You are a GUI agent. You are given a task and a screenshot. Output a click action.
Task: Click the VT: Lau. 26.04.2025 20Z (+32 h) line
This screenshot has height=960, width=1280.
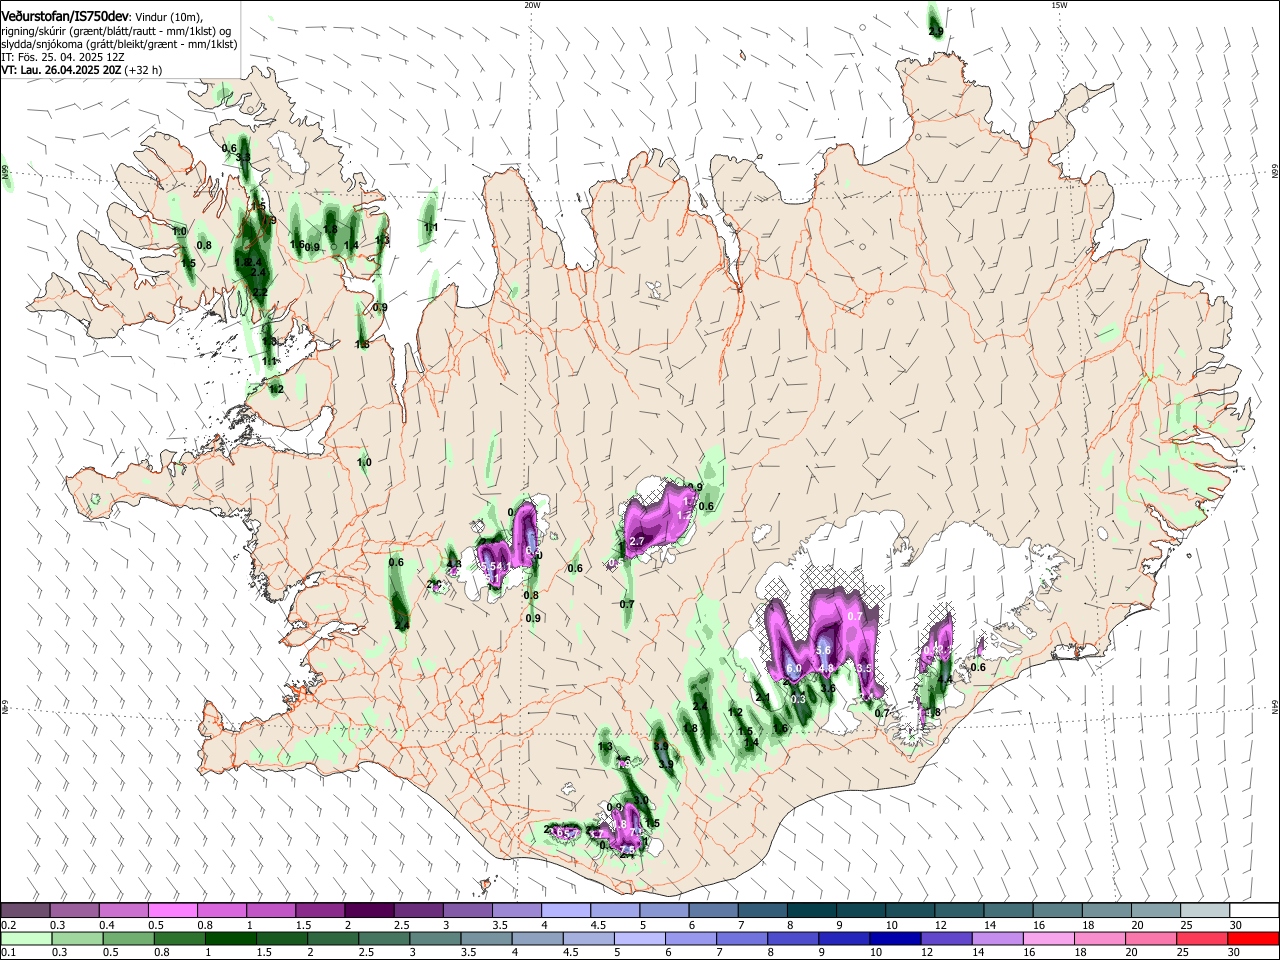[x=80, y=70]
